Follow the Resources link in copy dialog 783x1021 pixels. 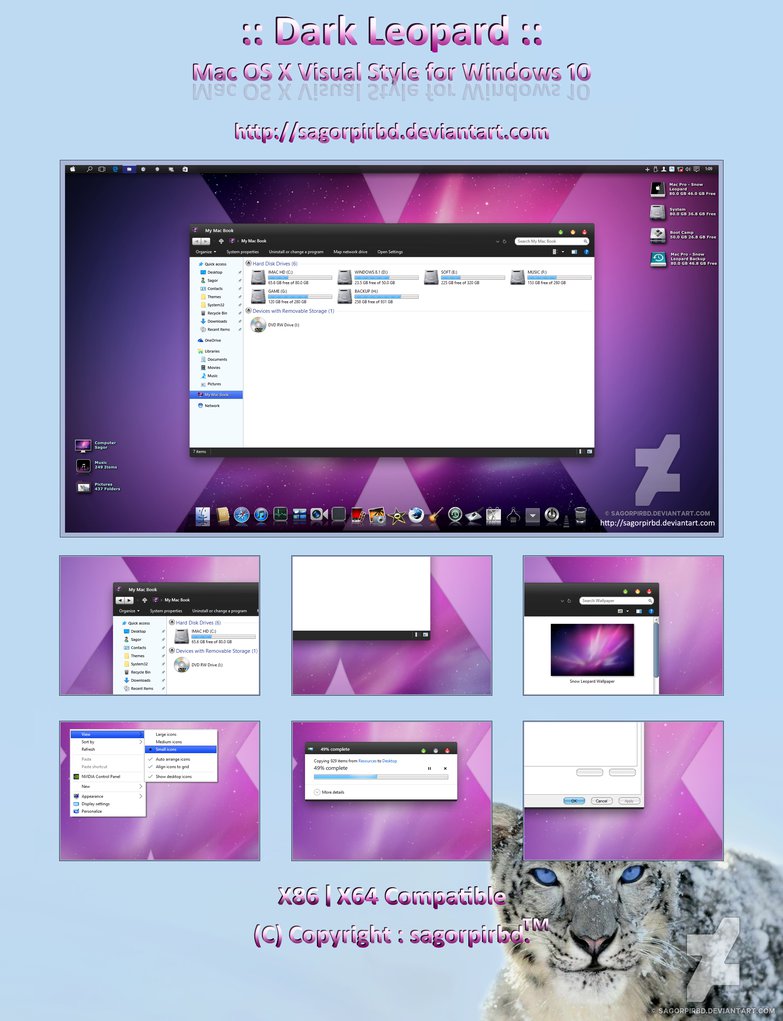click(x=367, y=761)
